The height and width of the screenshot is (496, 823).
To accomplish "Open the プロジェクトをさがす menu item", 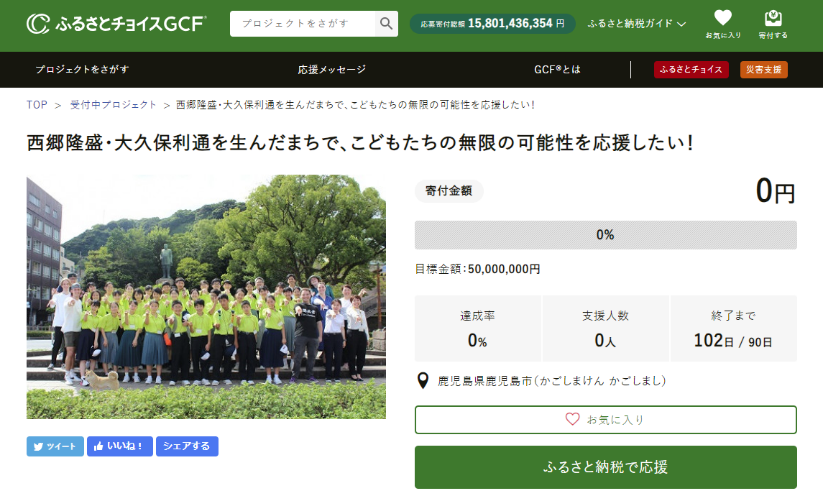I will pyautogui.click(x=82, y=70).
